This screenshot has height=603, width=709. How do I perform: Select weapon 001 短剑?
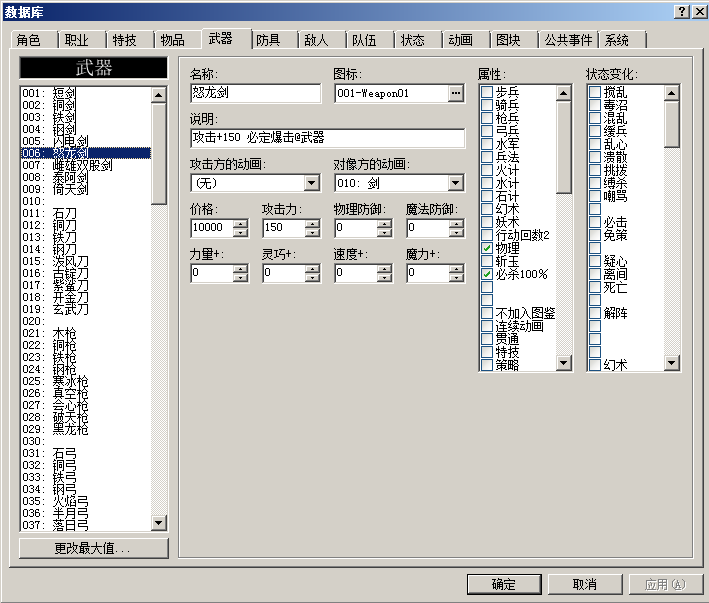click(86, 93)
